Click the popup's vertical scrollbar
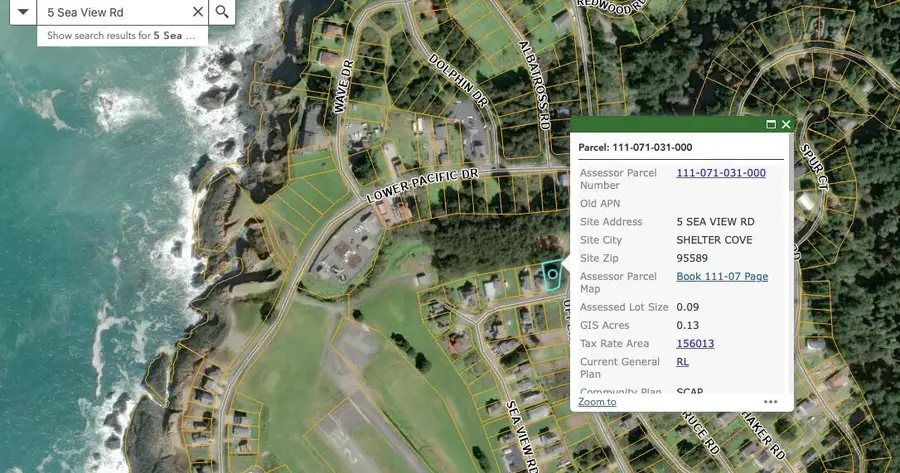The width and height of the screenshot is (900, 473). click(x=792, y=162)
